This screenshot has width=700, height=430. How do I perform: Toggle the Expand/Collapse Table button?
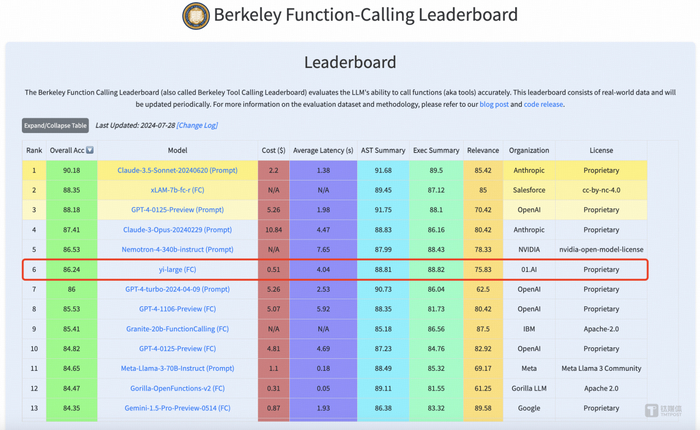pyautogui.click(x=55, y=126)
